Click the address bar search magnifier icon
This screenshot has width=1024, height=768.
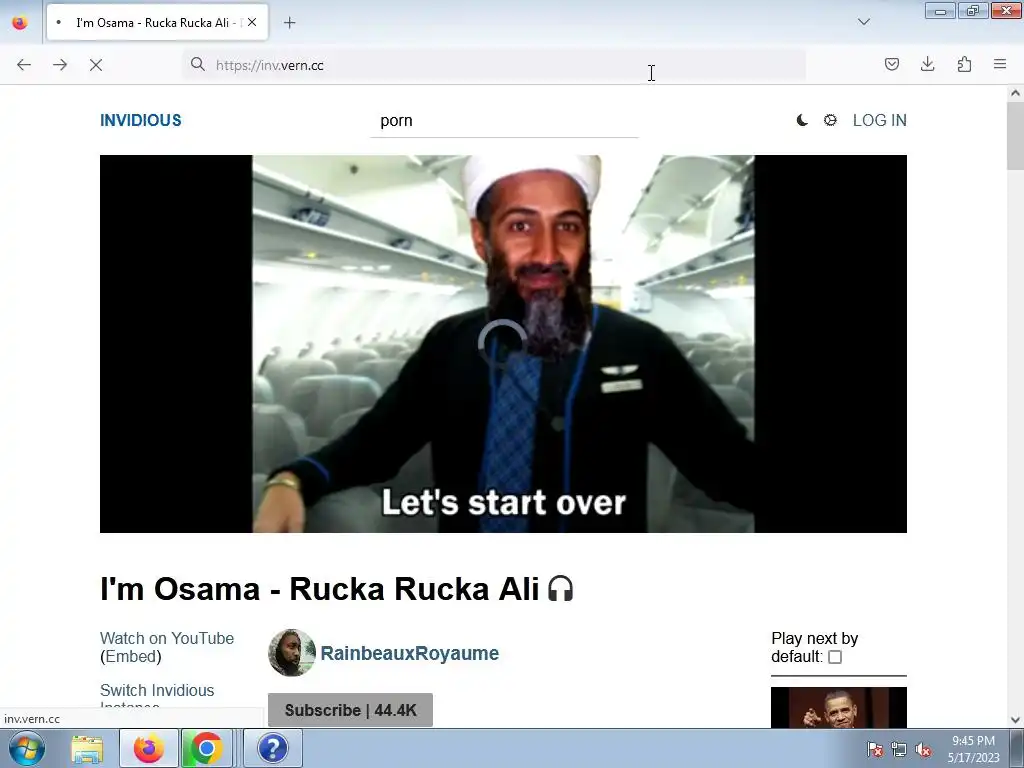pos(197,64)
